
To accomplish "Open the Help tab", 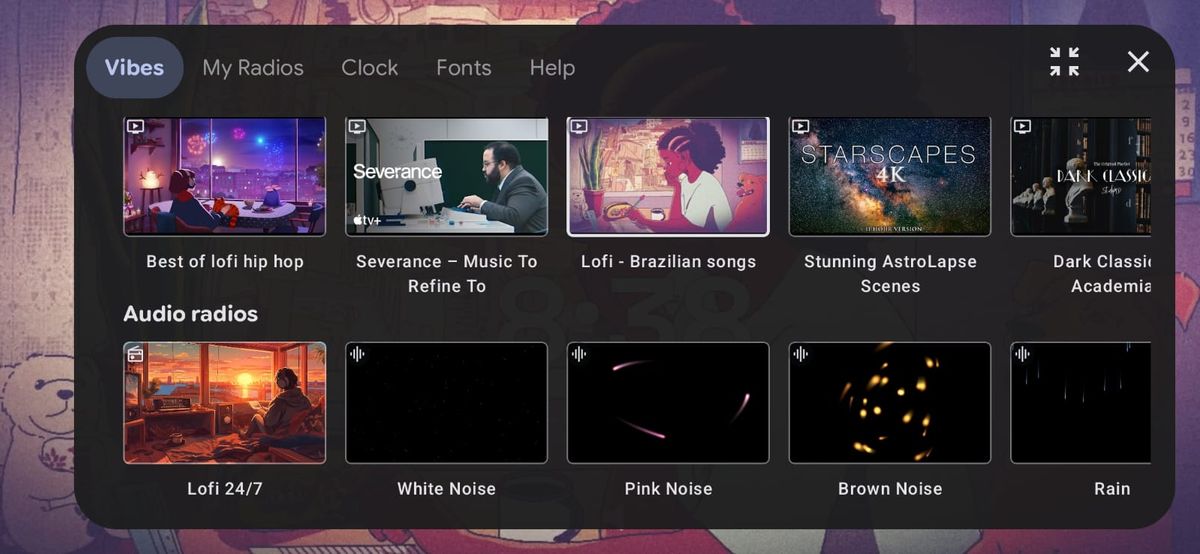I will (x=552, y=67).
